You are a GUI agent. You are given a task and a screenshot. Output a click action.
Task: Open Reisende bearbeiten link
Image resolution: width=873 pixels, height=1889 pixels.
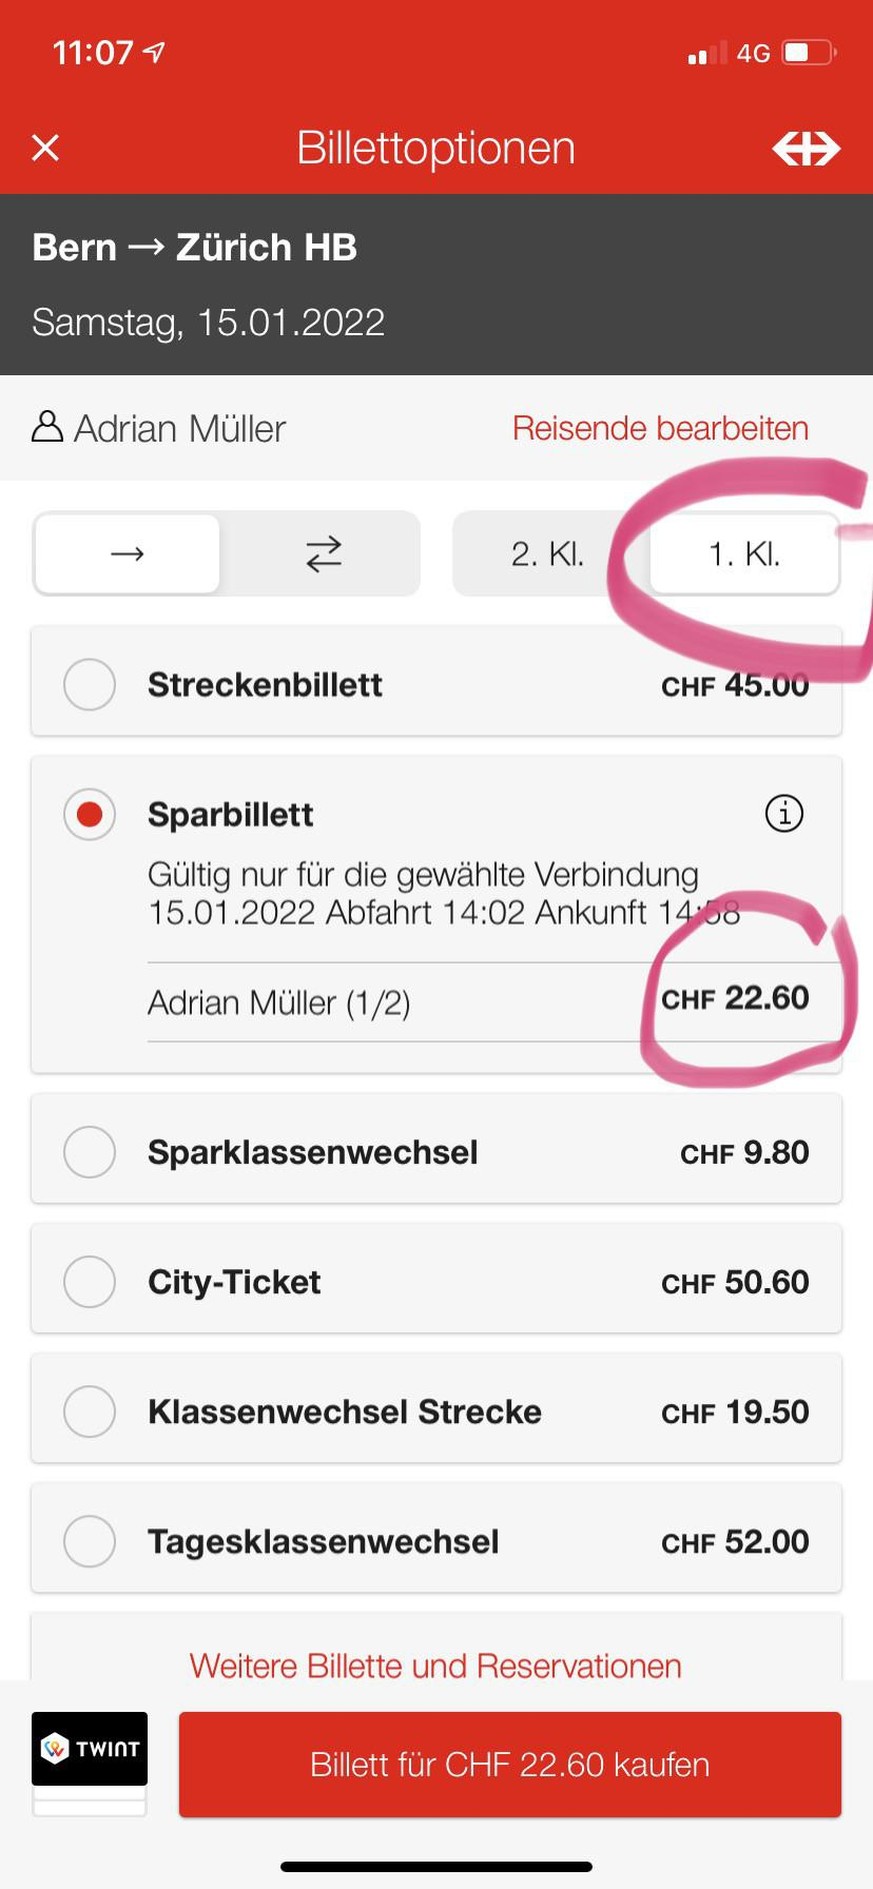pyautogui.click(x=660, y=428)
